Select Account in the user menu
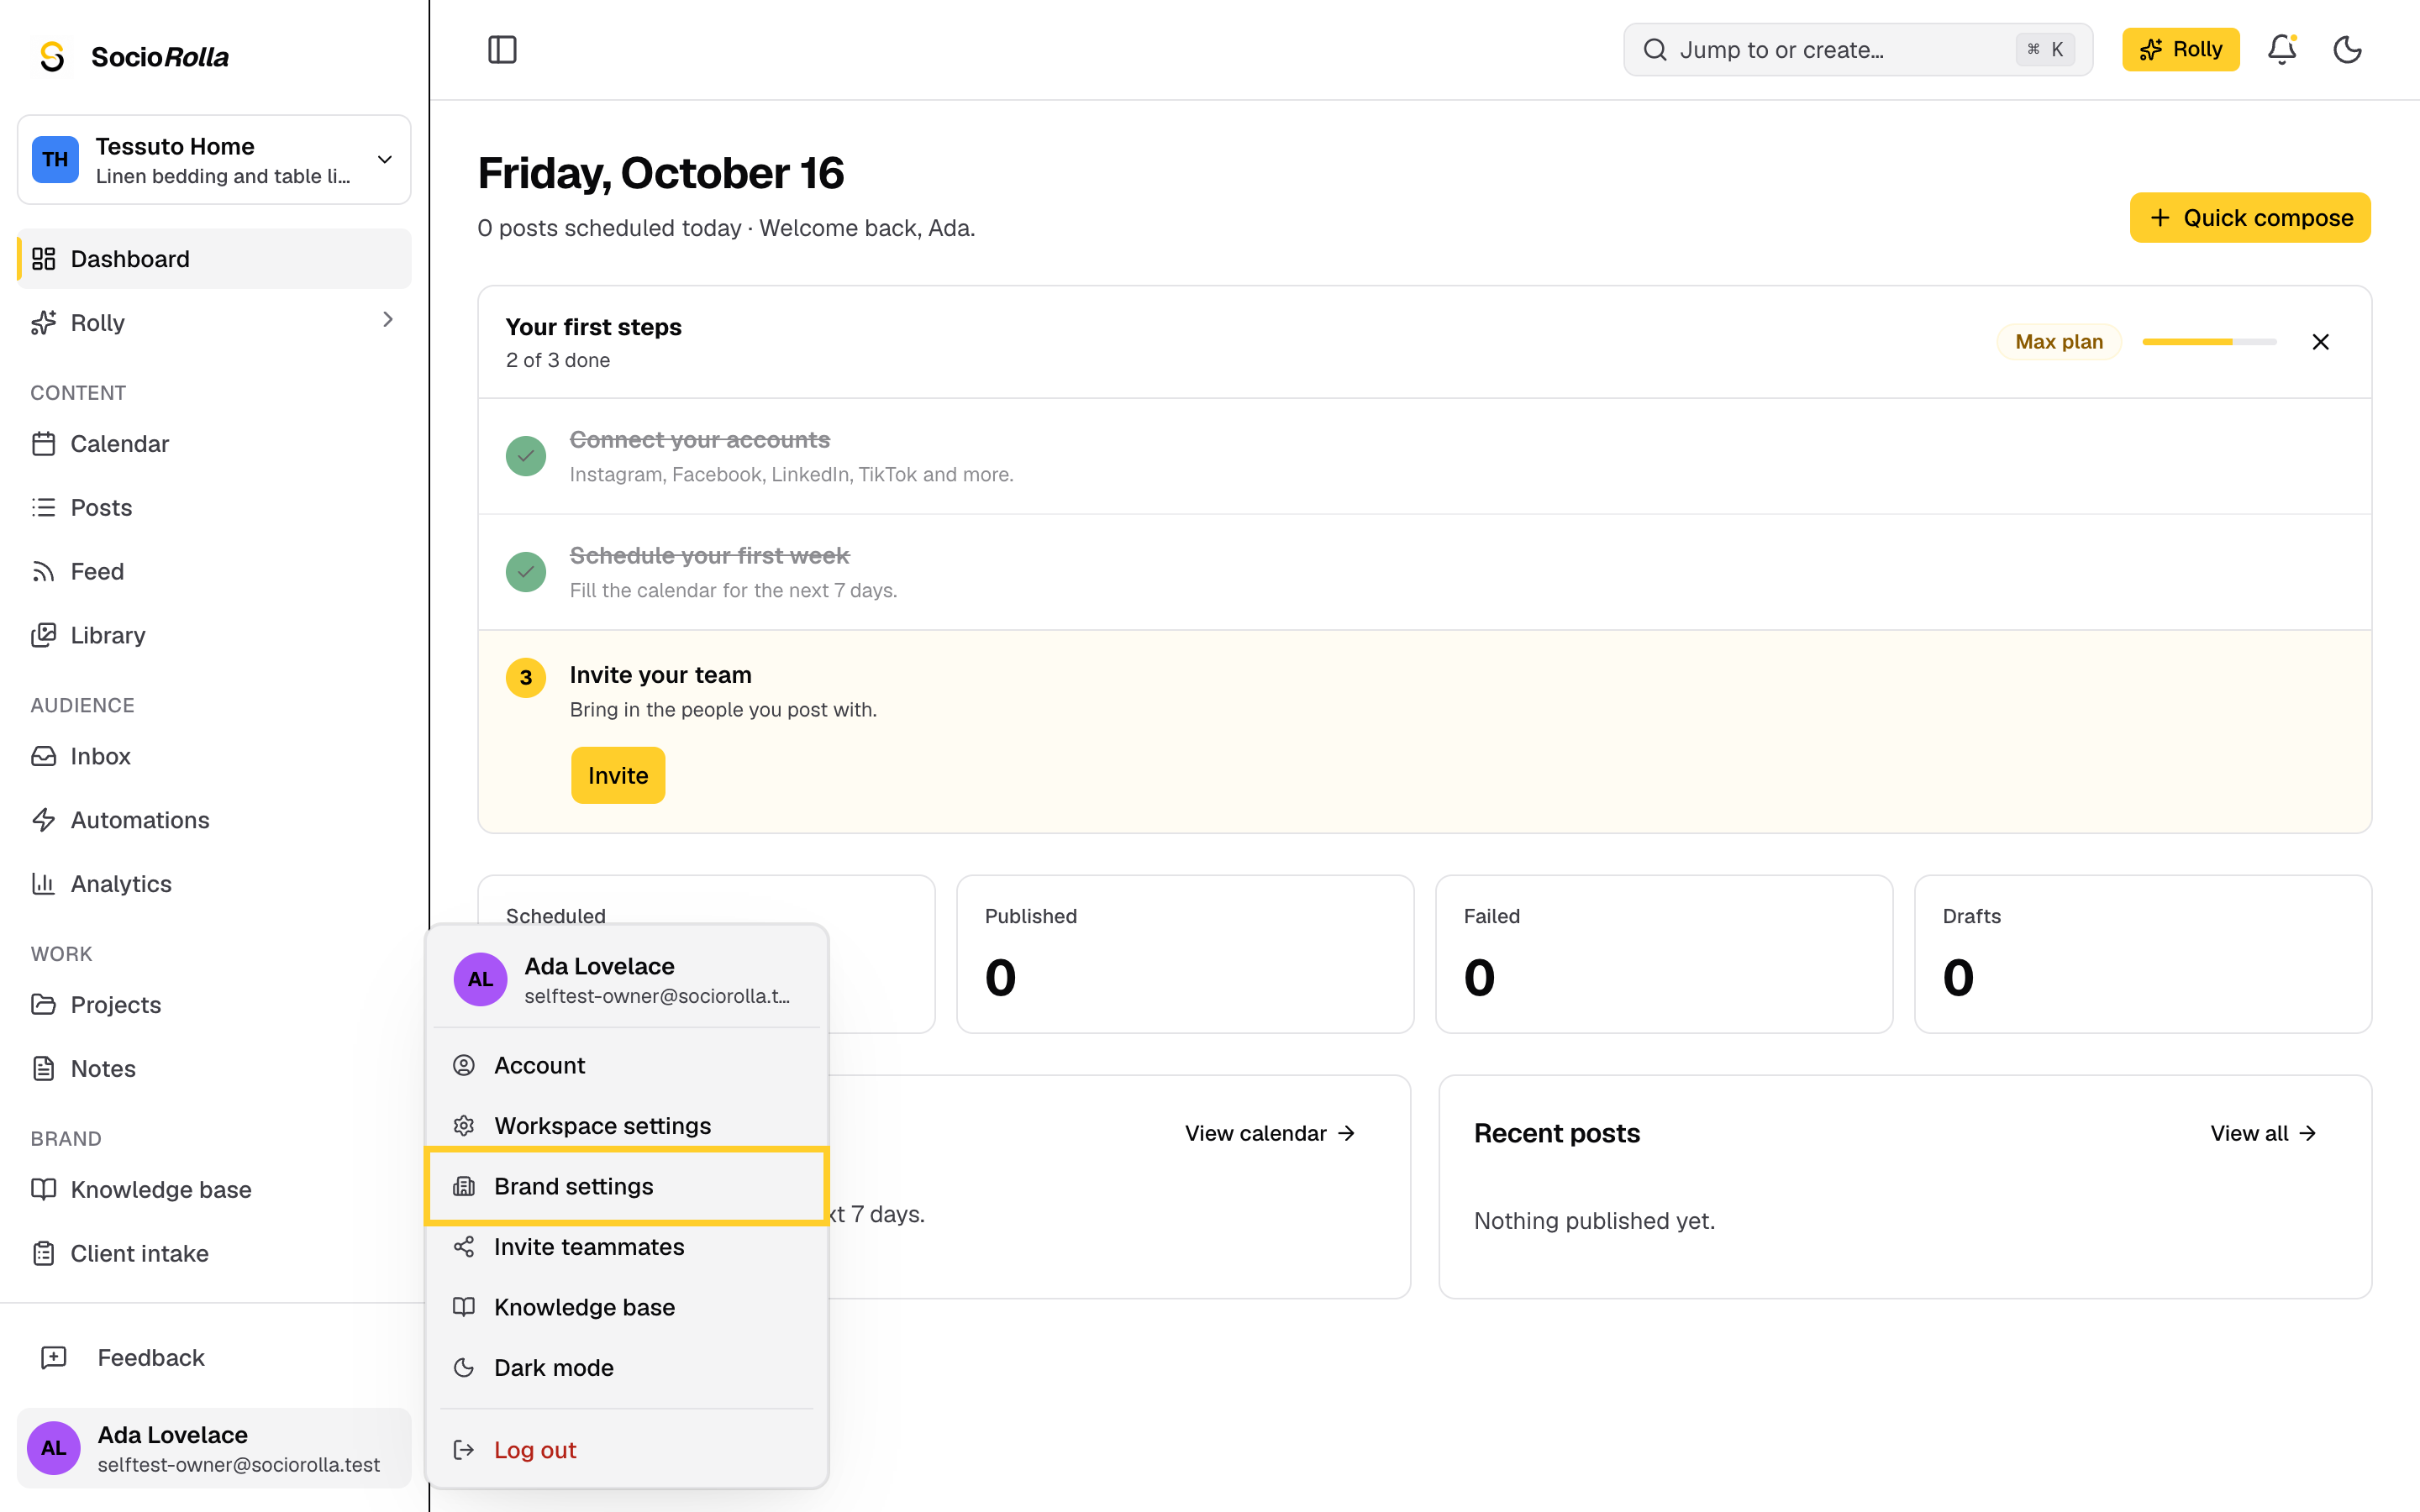 626,1065
